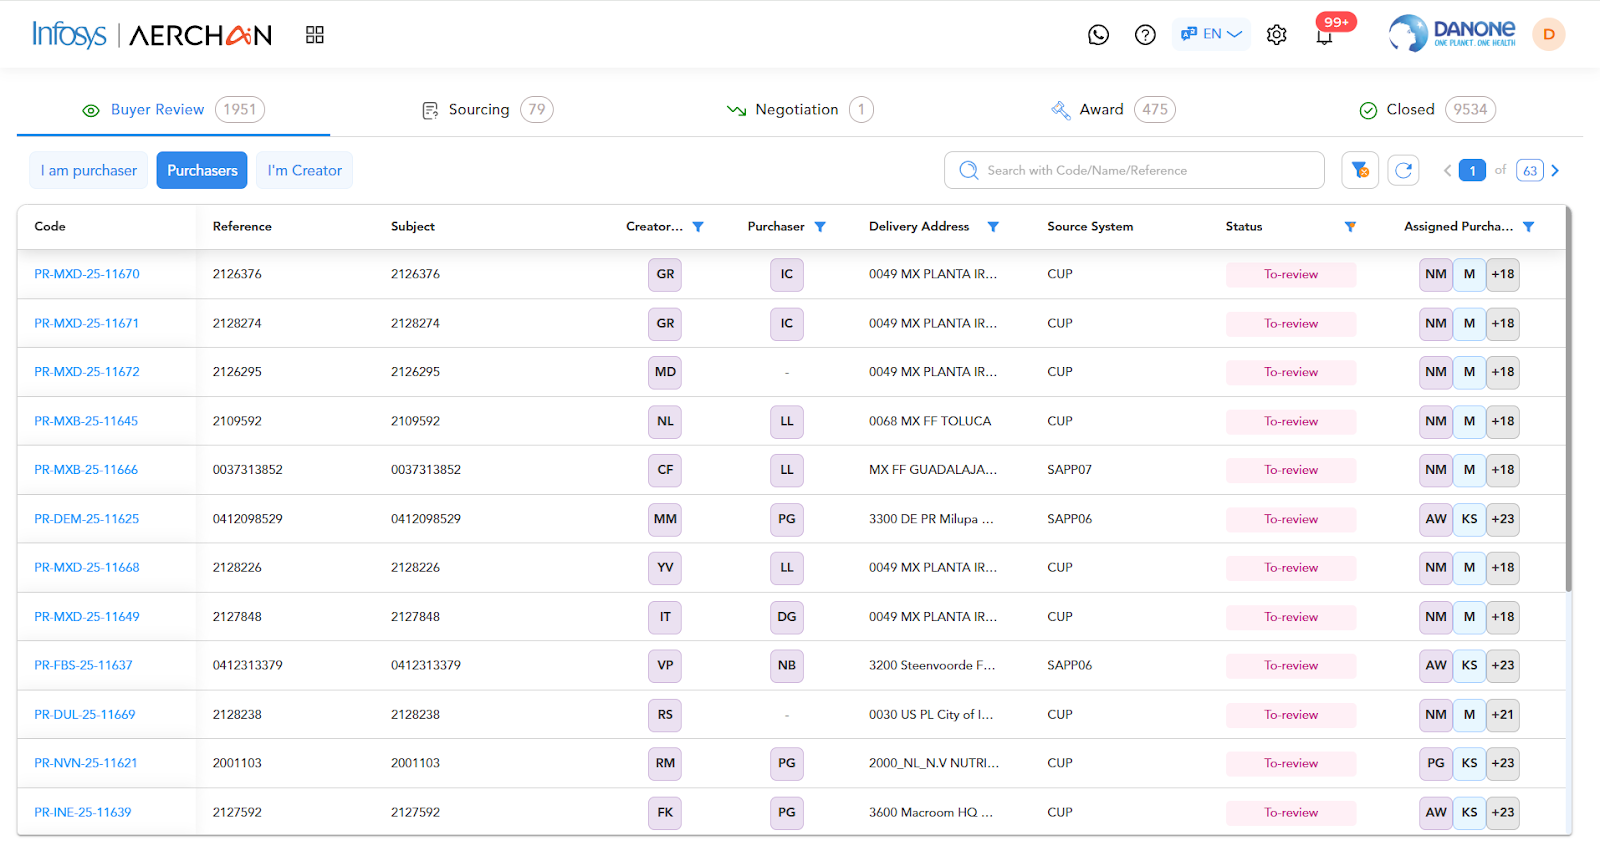1600x856 pixels.
Task: Toggle the Purchasers filter button
Action: pos(202,170)
